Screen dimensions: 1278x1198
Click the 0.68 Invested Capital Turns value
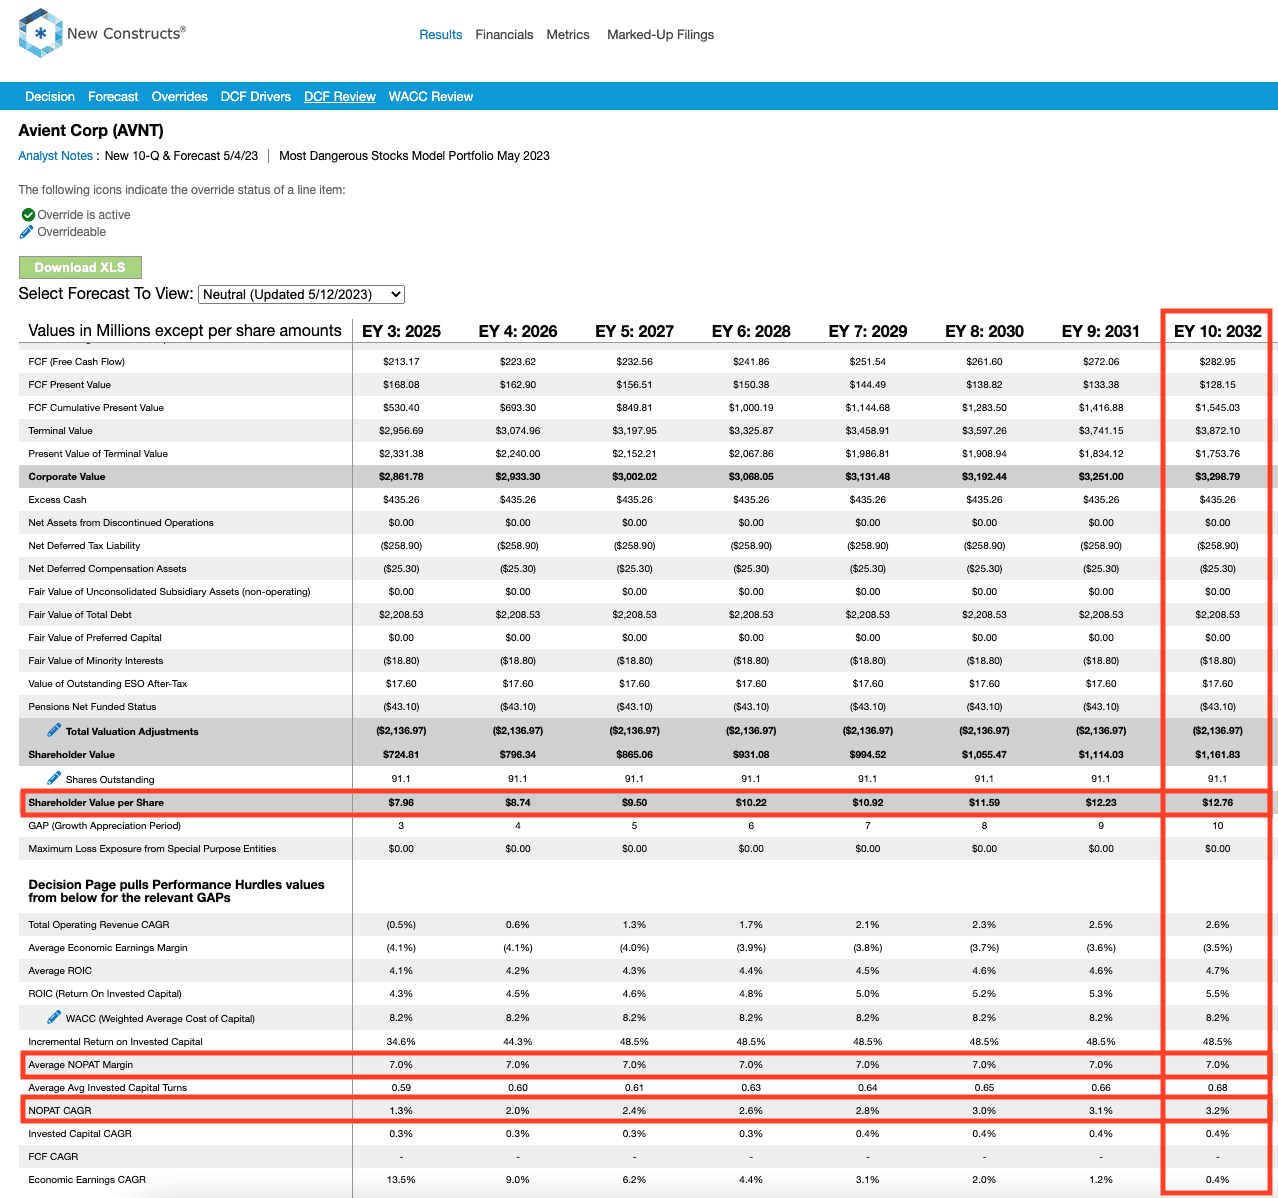tap(1217, 1088)
